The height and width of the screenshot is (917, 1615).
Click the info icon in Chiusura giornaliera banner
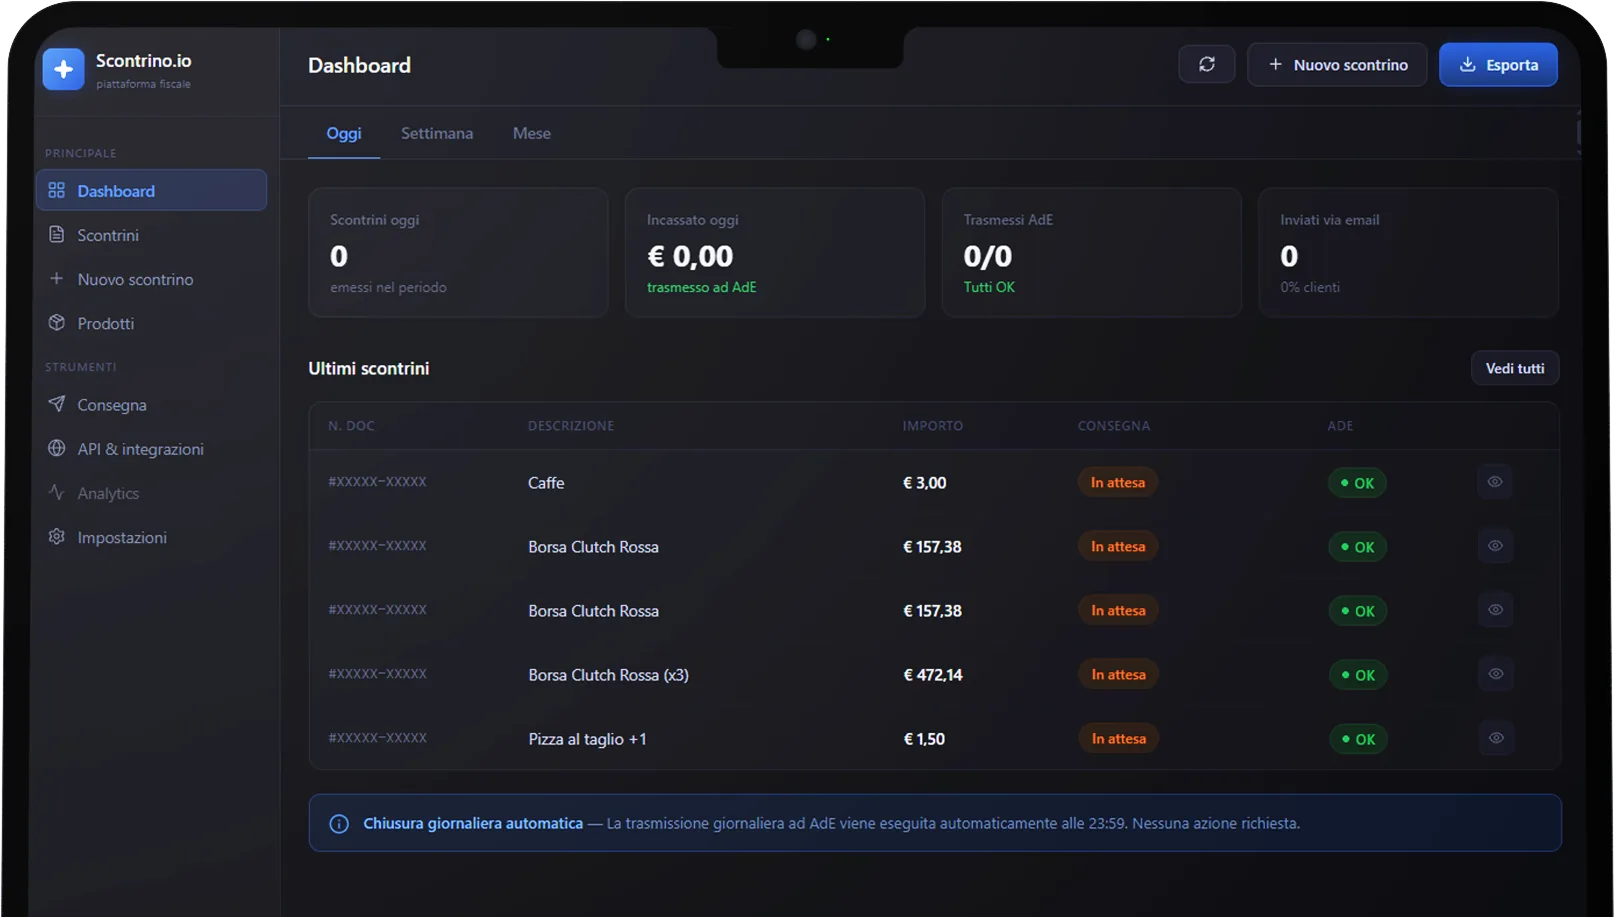tap(339, 824)
